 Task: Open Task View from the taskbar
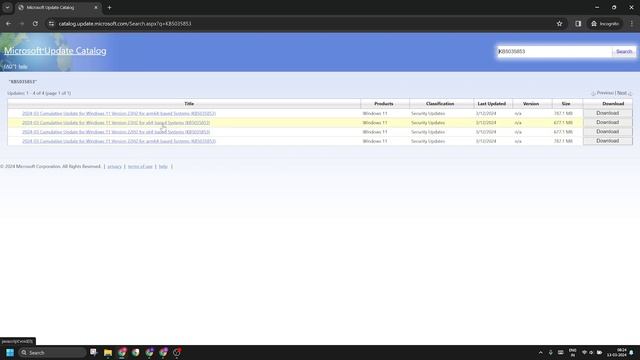(93, 352)
